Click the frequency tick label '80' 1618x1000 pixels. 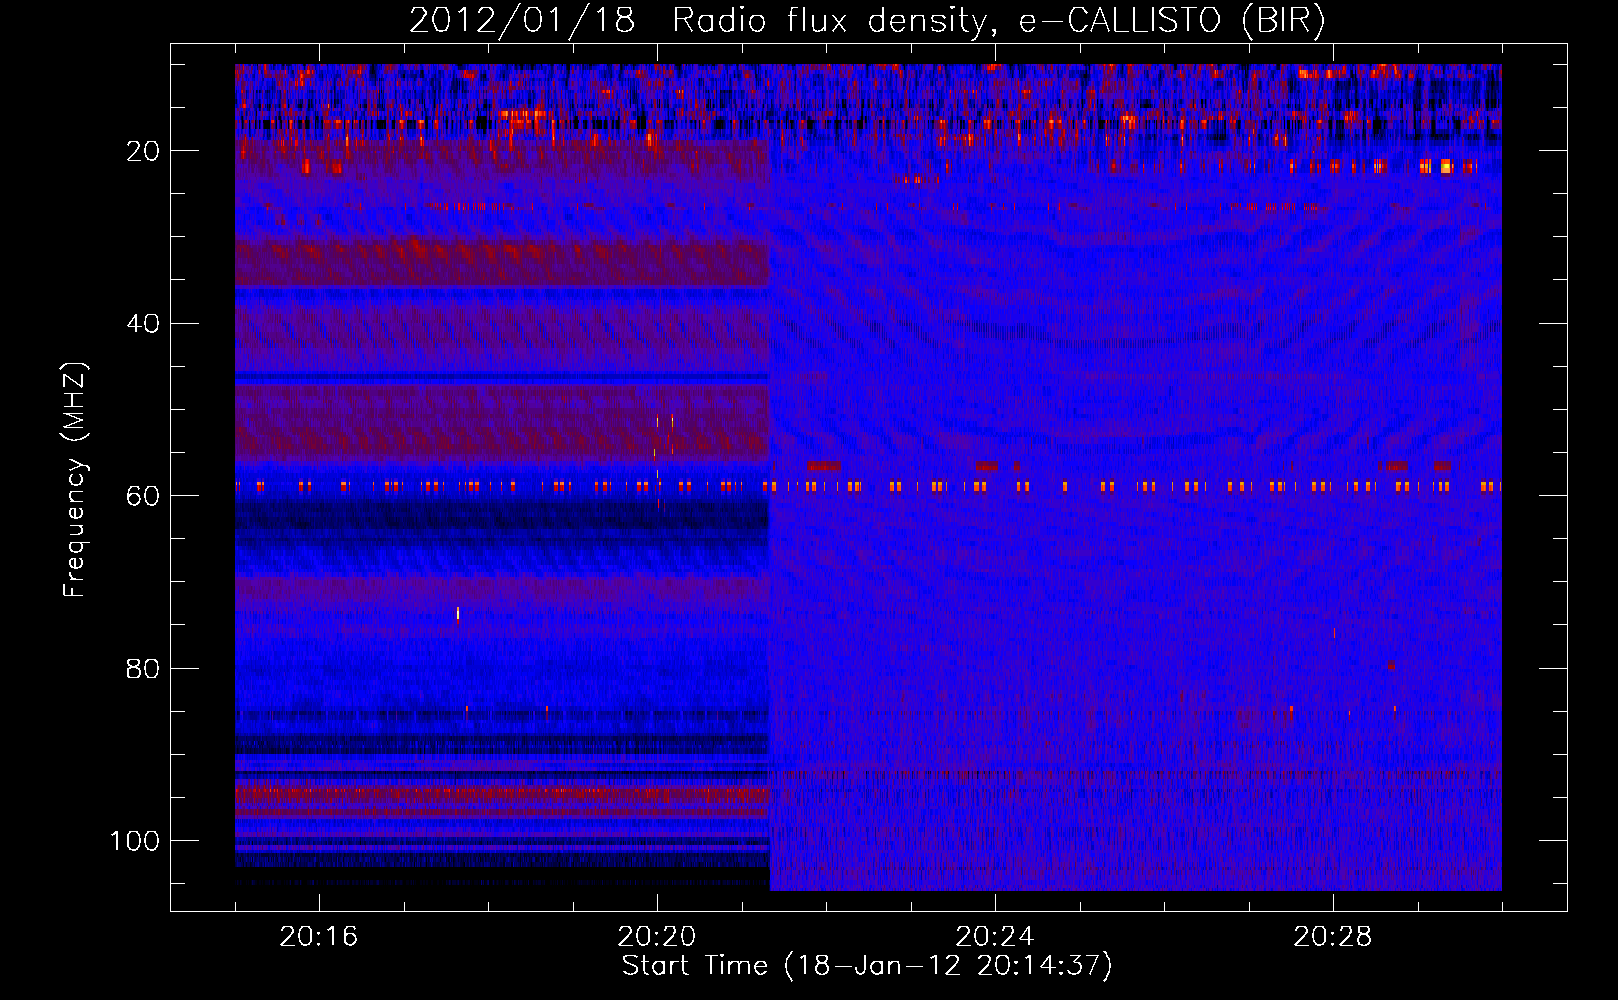tap(144, 668)
